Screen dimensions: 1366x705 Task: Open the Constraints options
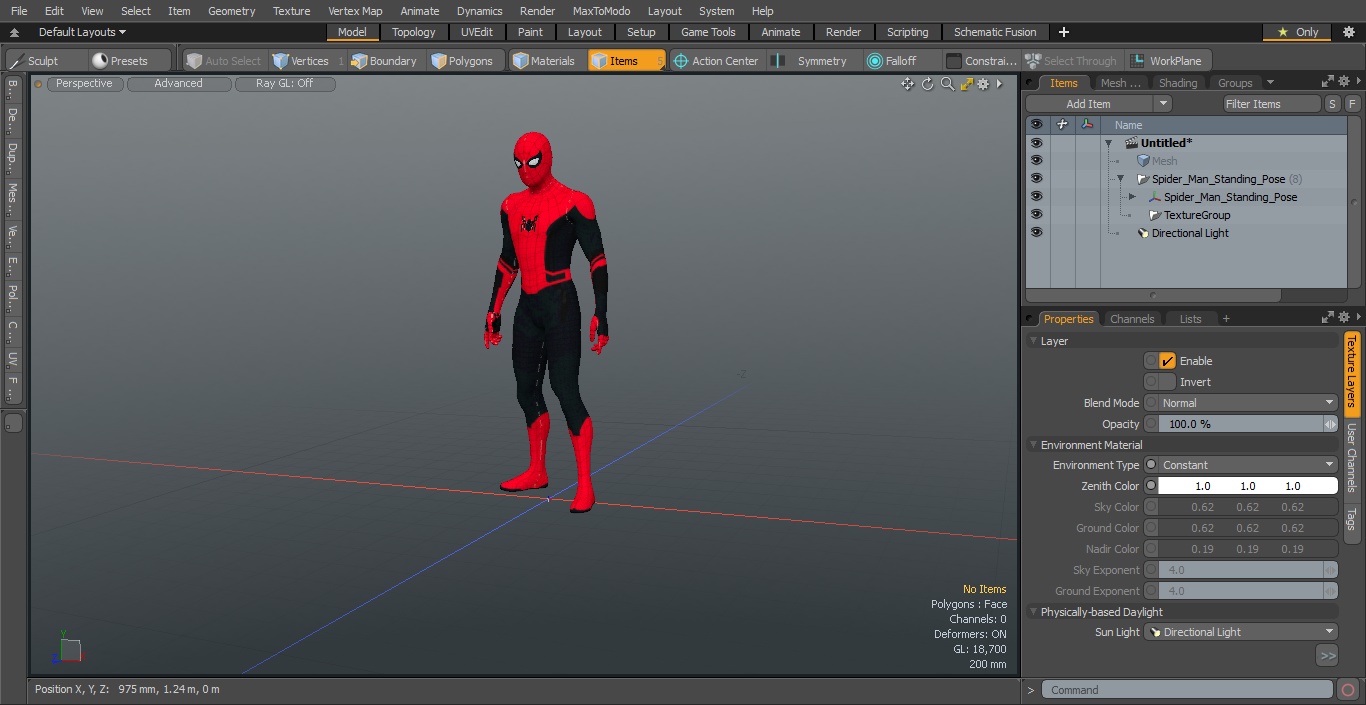[x=982, y=61]
